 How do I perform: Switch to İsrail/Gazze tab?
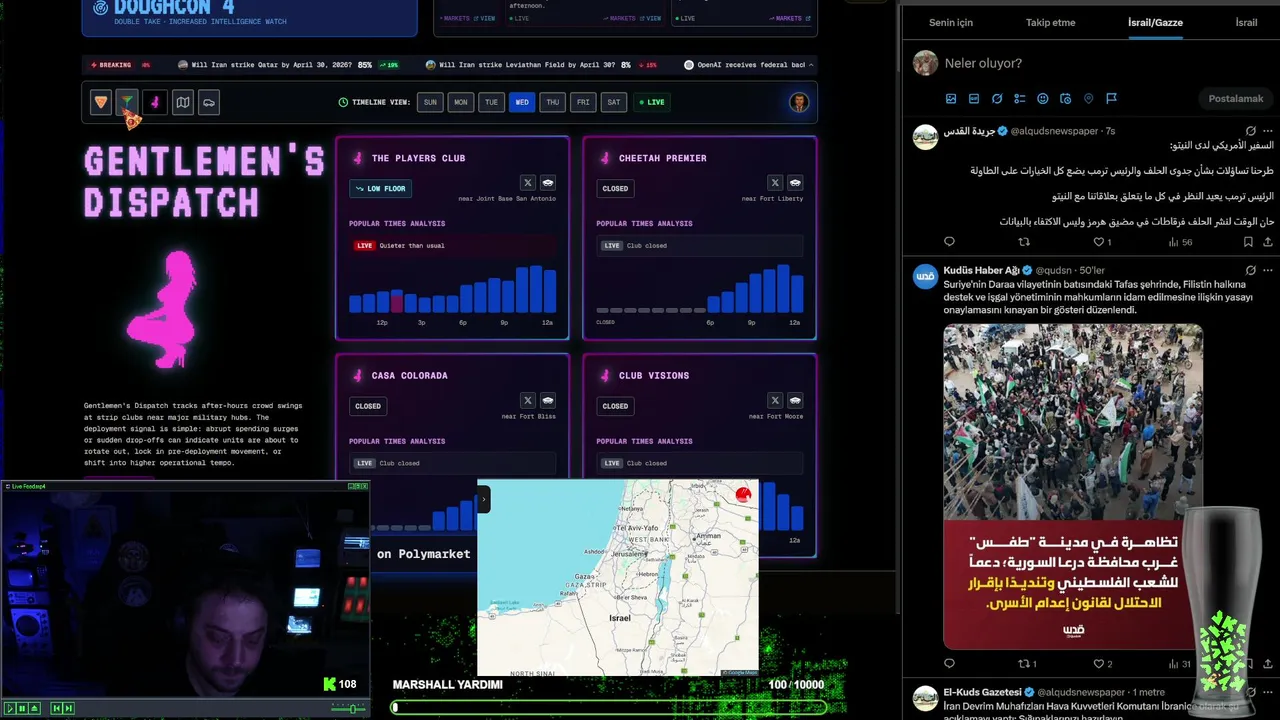click(x=1155, y=22)
